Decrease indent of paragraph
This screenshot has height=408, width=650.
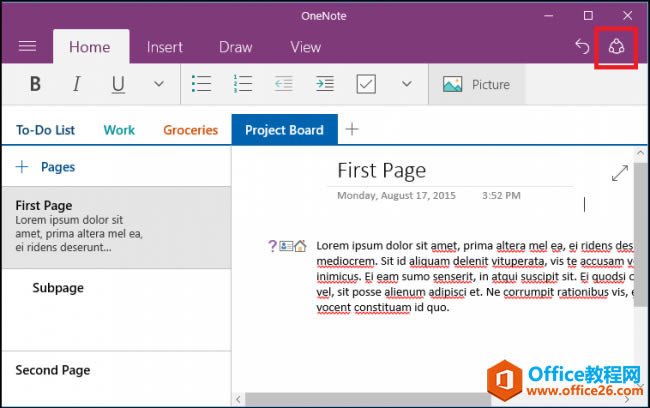click(x=284, y=84)
